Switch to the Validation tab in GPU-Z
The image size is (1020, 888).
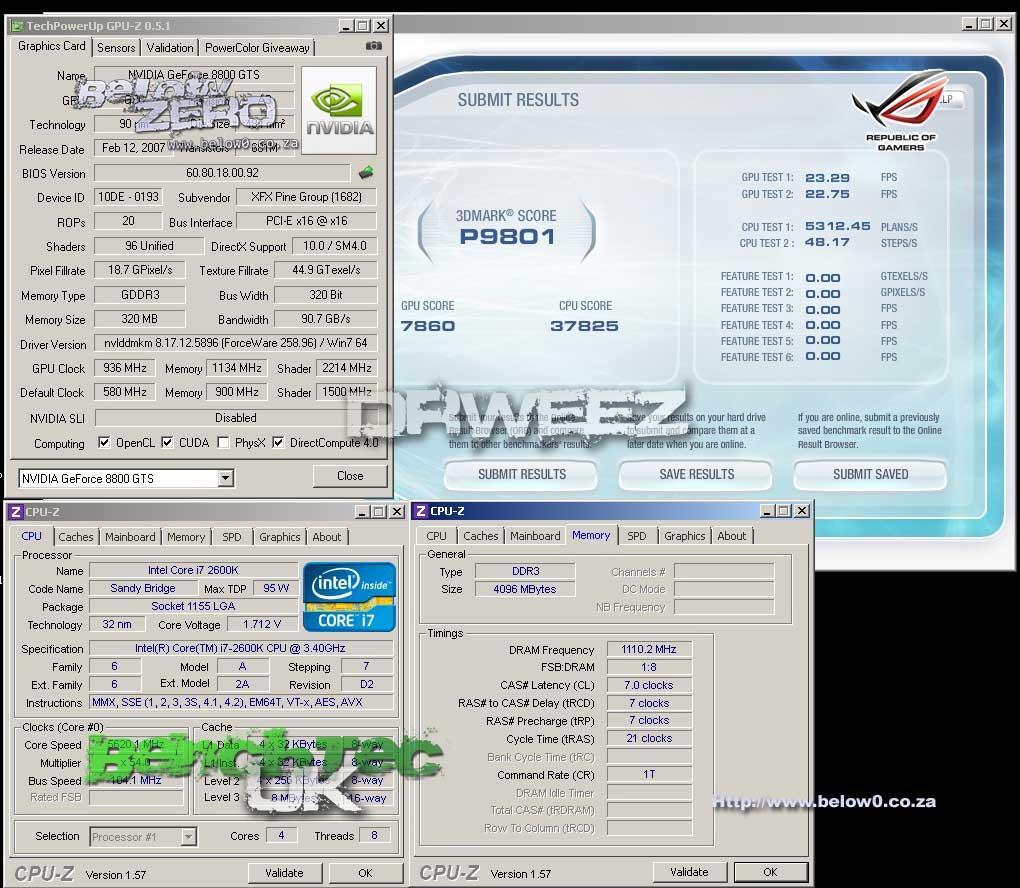169,47
